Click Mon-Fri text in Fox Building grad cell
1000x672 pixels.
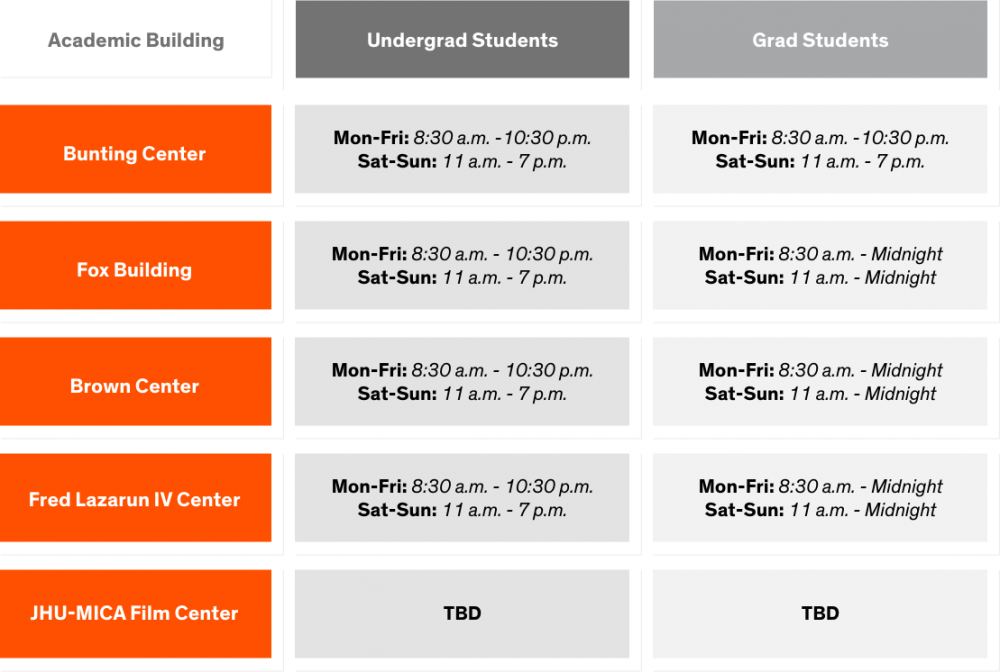pos(737,254)
